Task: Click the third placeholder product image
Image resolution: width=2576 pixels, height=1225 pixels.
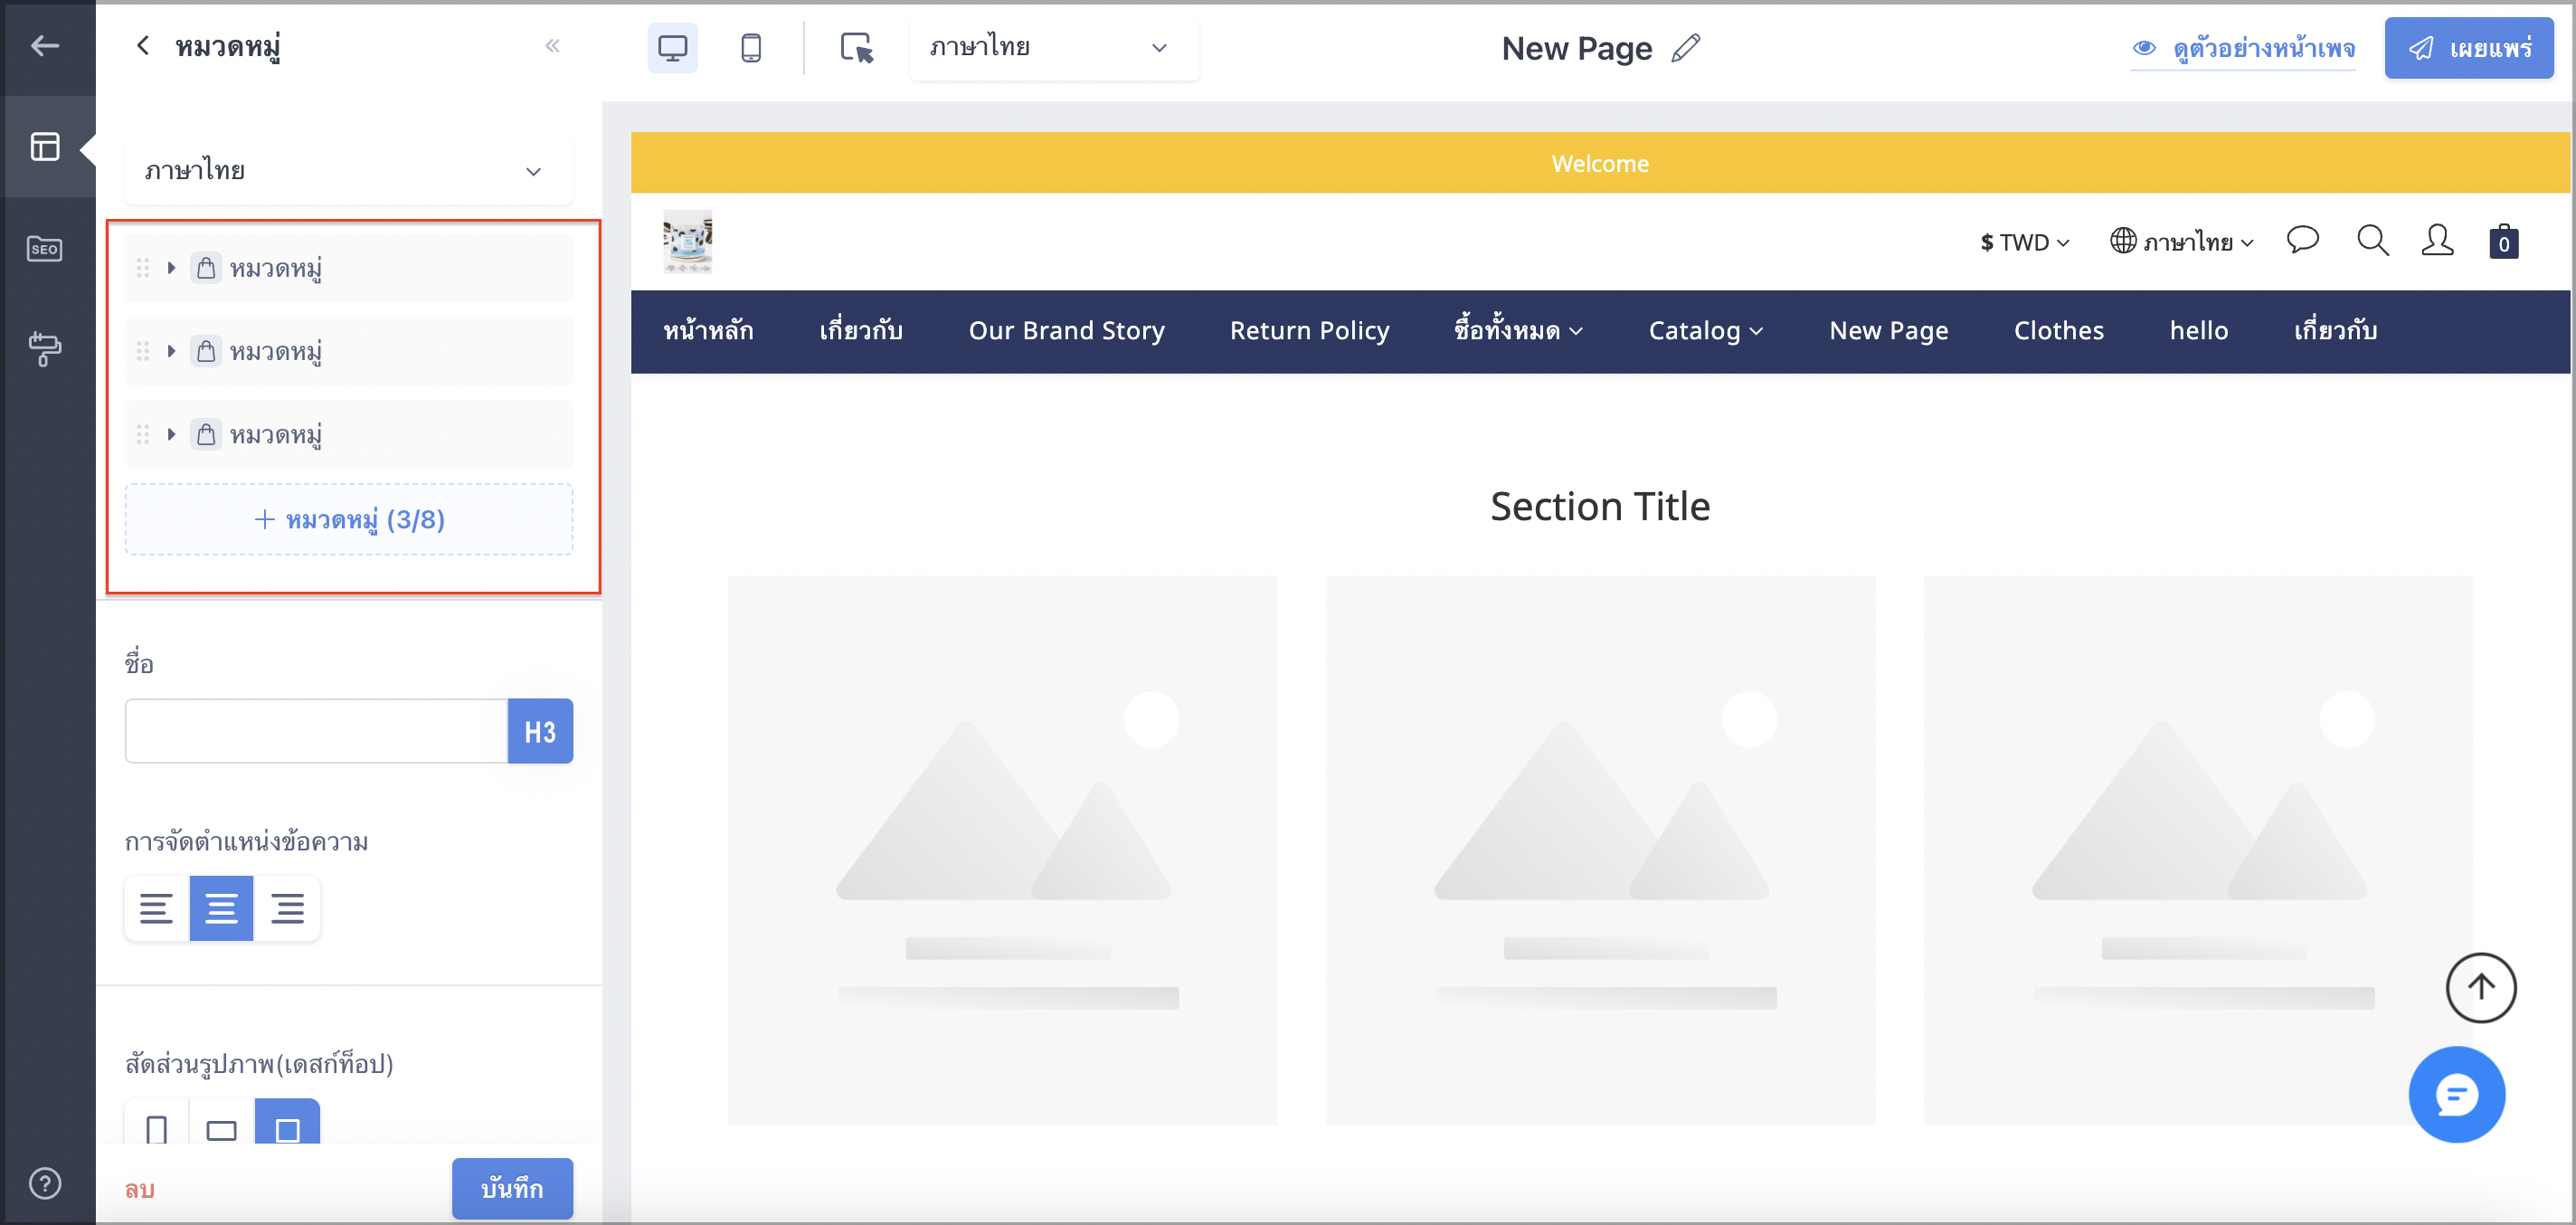Action: [2198, 850]
